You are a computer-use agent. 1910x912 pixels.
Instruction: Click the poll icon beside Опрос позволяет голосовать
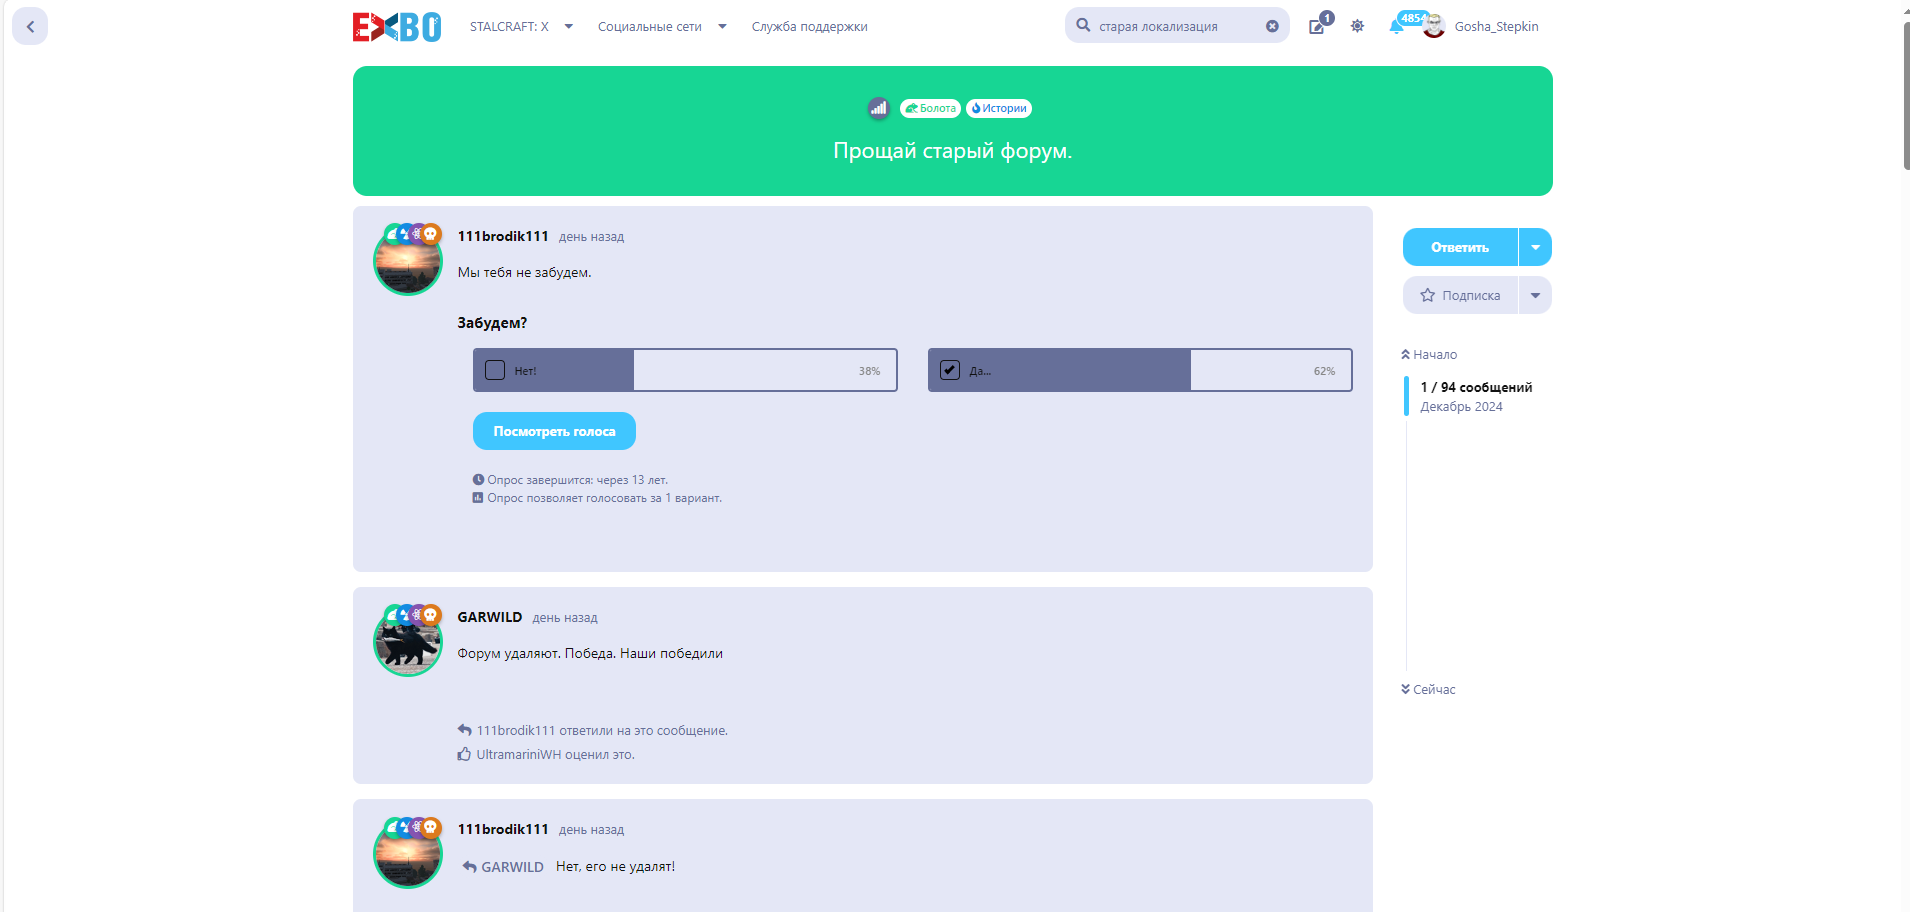[478, 498]
